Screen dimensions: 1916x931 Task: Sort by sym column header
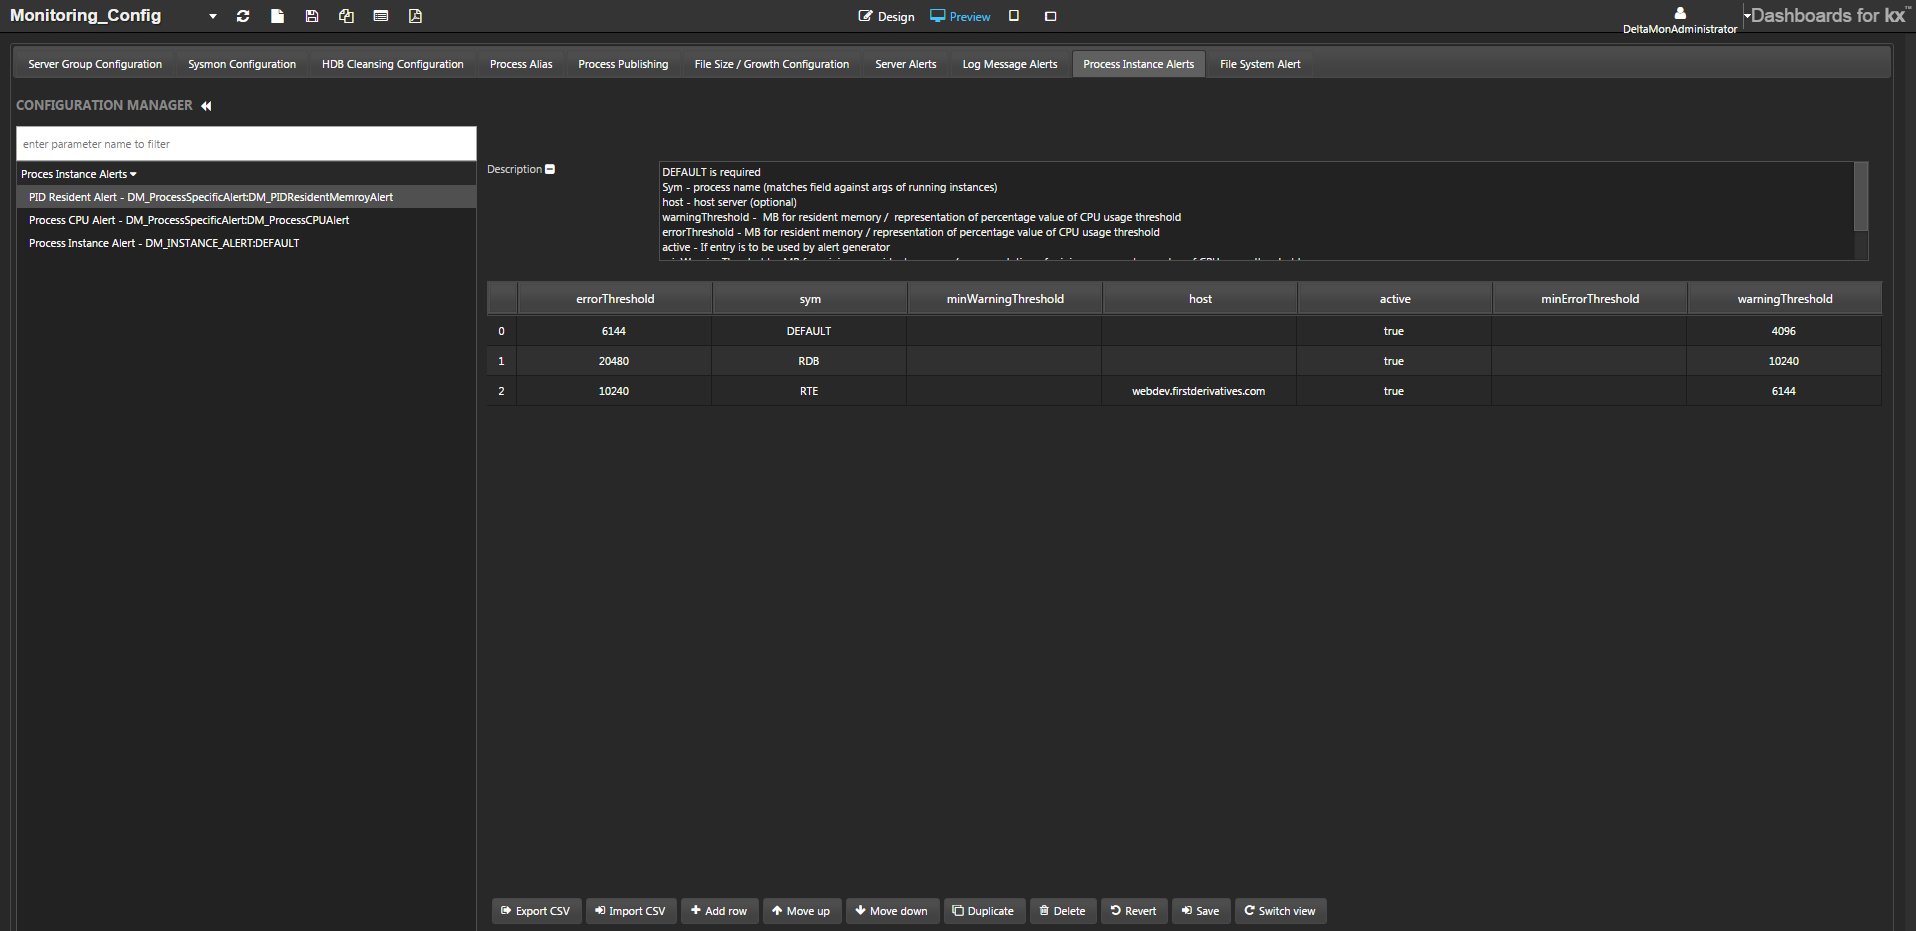(x=810, y=299)
